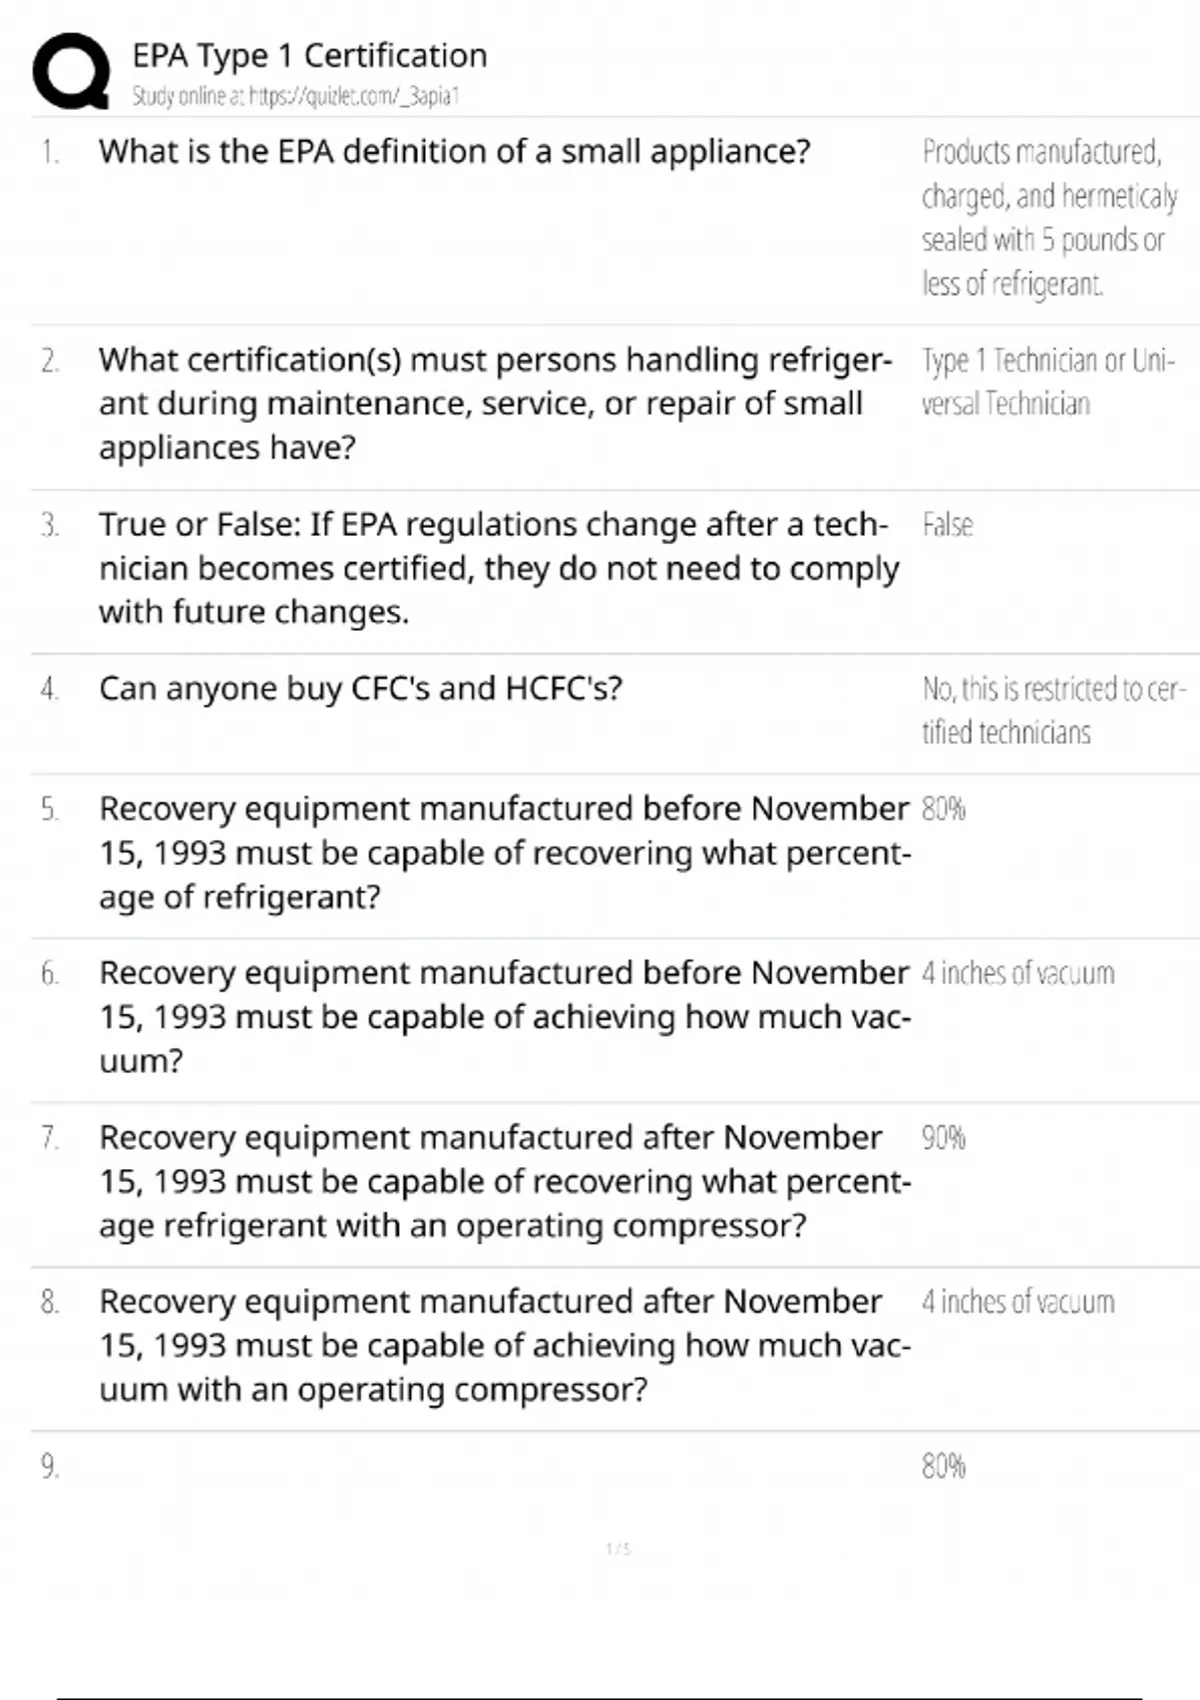Select the True or False regulations question

tap(498, 568)
